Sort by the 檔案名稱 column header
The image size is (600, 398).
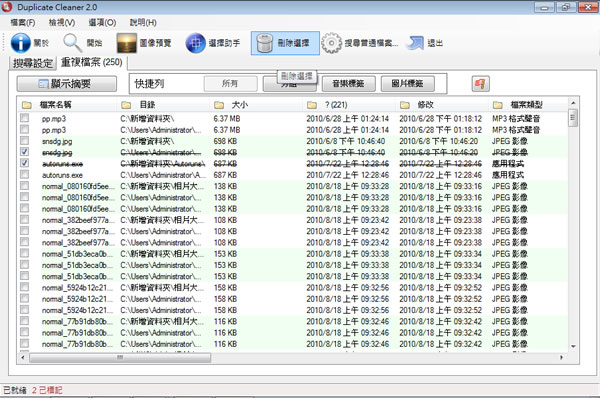point(56,105)
